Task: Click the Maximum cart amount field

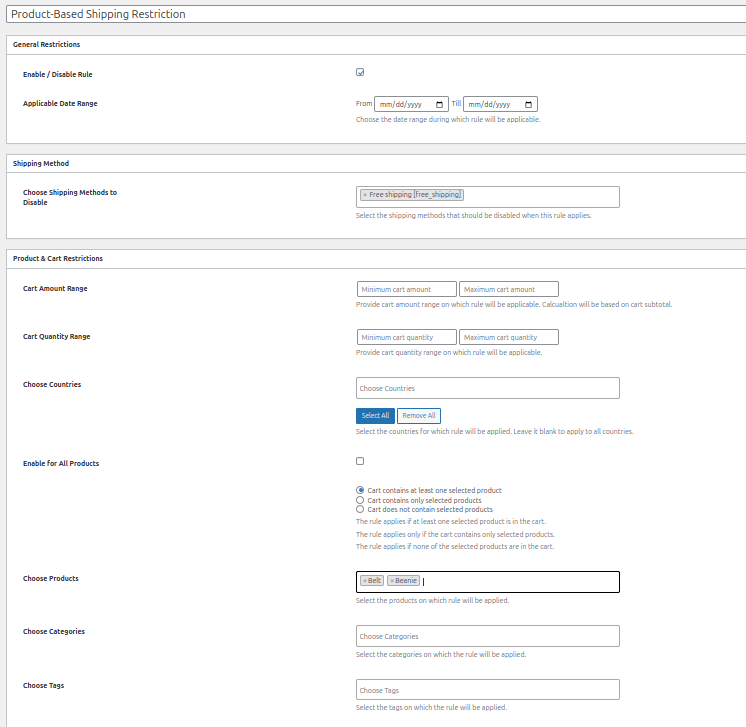Action: 509,289
